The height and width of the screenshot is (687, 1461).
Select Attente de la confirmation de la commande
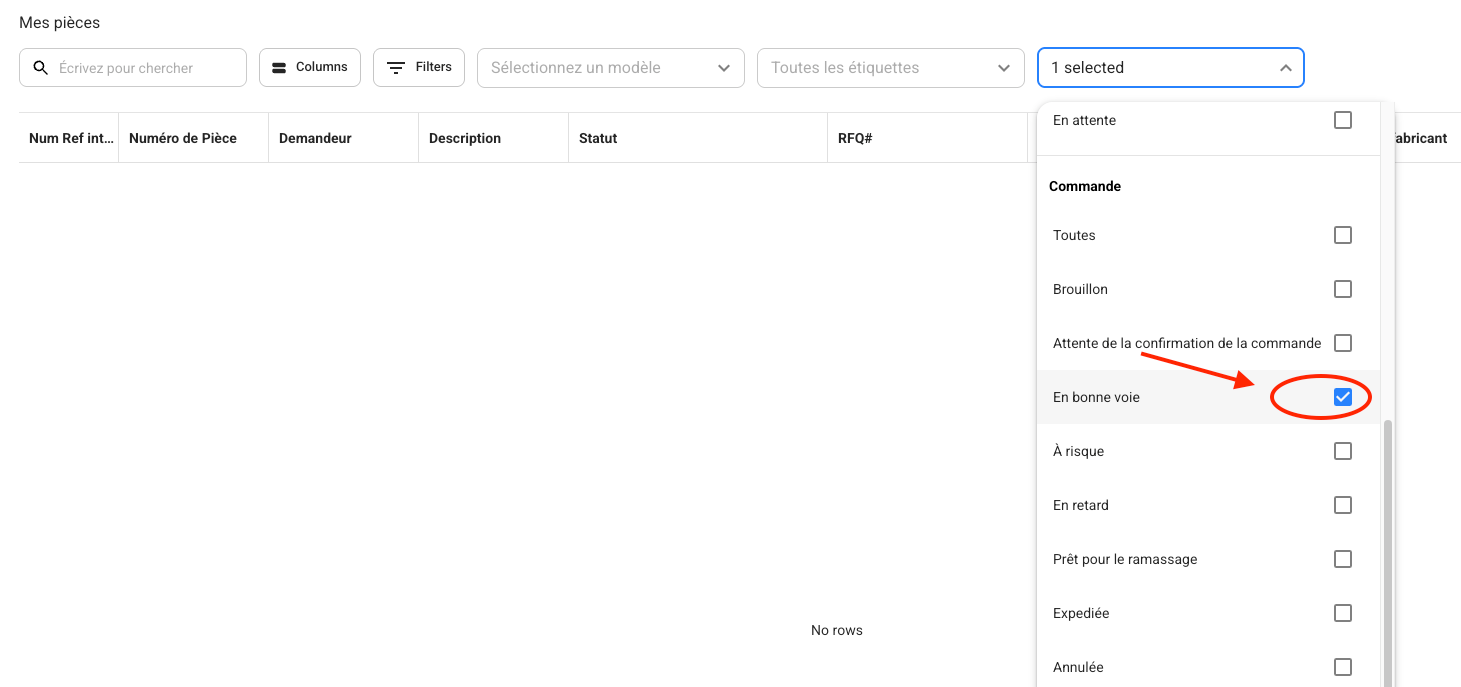(1187, 343)
